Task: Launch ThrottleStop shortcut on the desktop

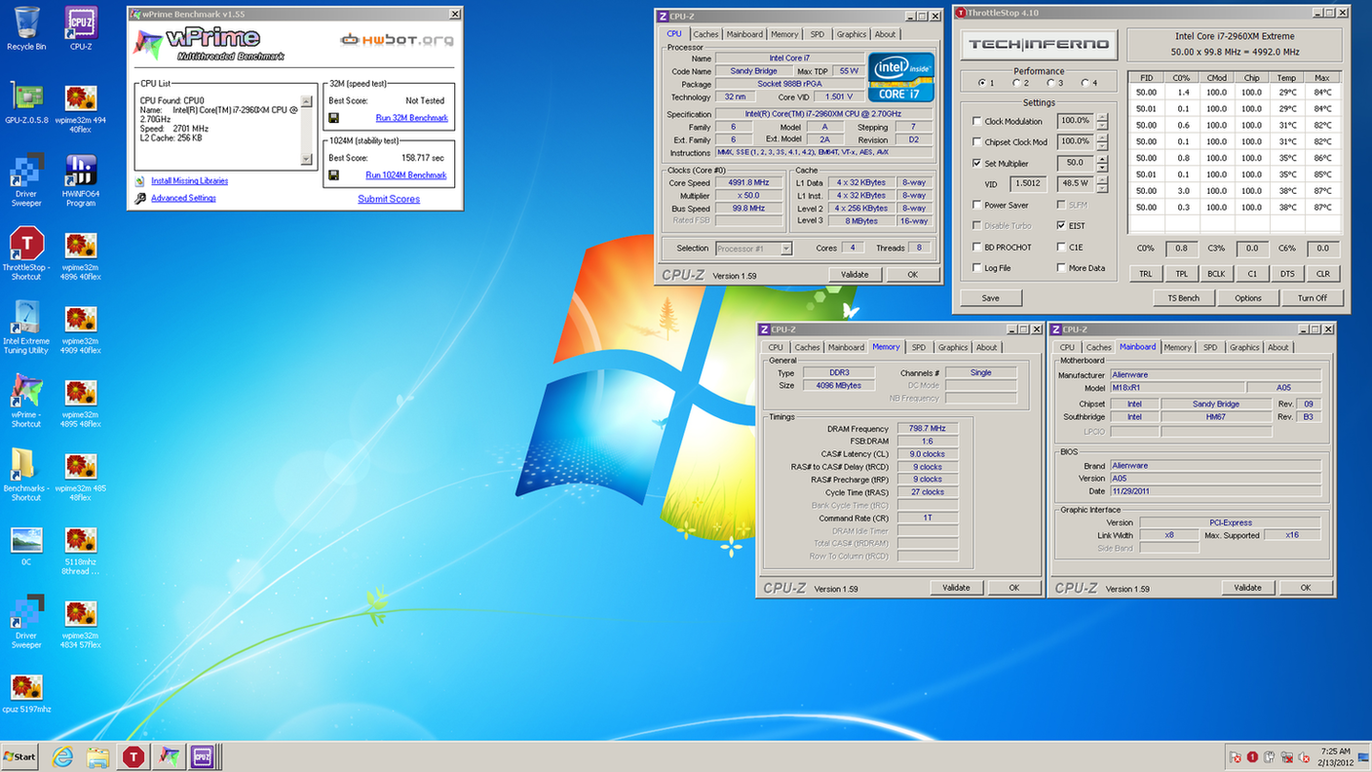Action: pyautogui.click(x=26, y=254)
